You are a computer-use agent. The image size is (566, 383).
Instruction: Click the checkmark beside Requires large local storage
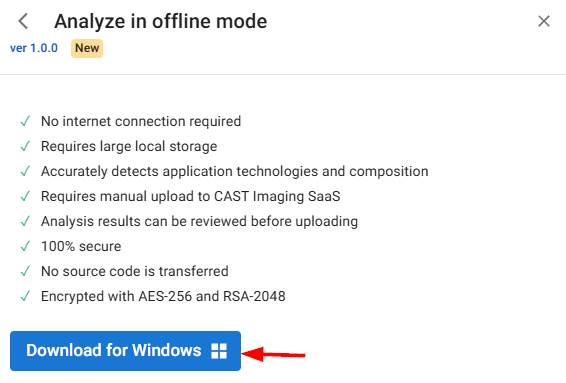25,146
